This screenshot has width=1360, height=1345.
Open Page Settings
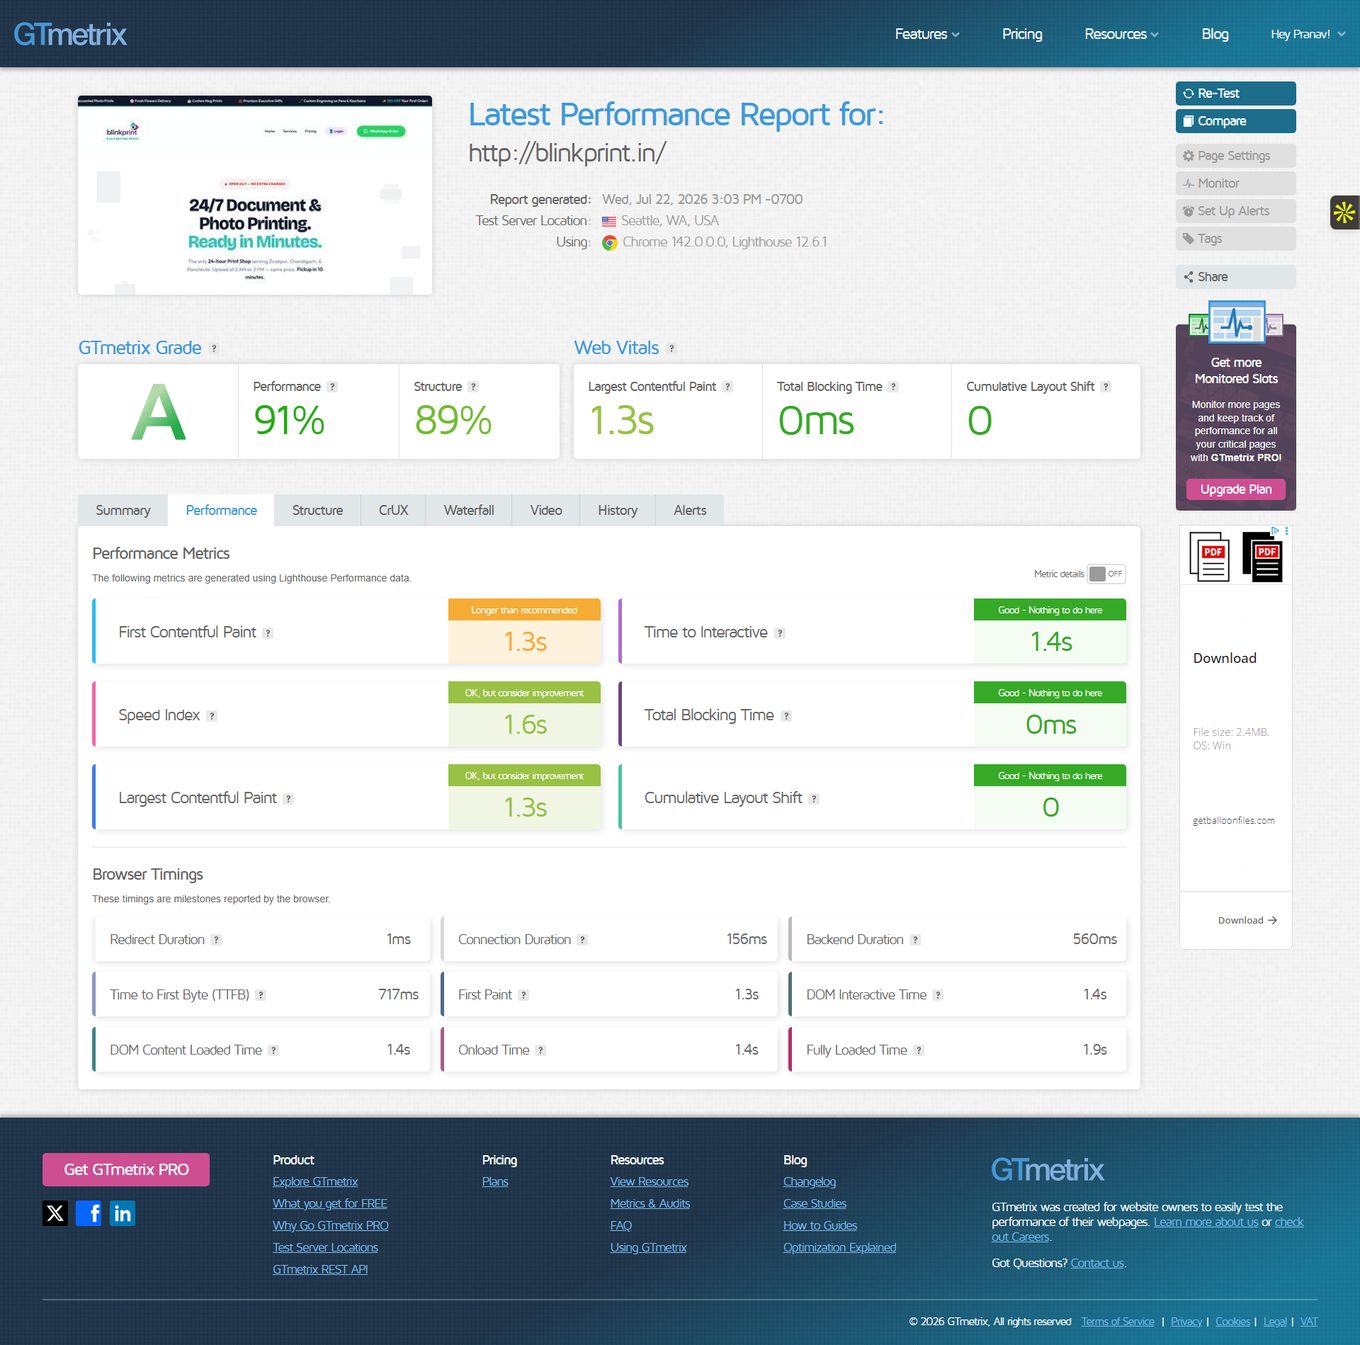1236,156
